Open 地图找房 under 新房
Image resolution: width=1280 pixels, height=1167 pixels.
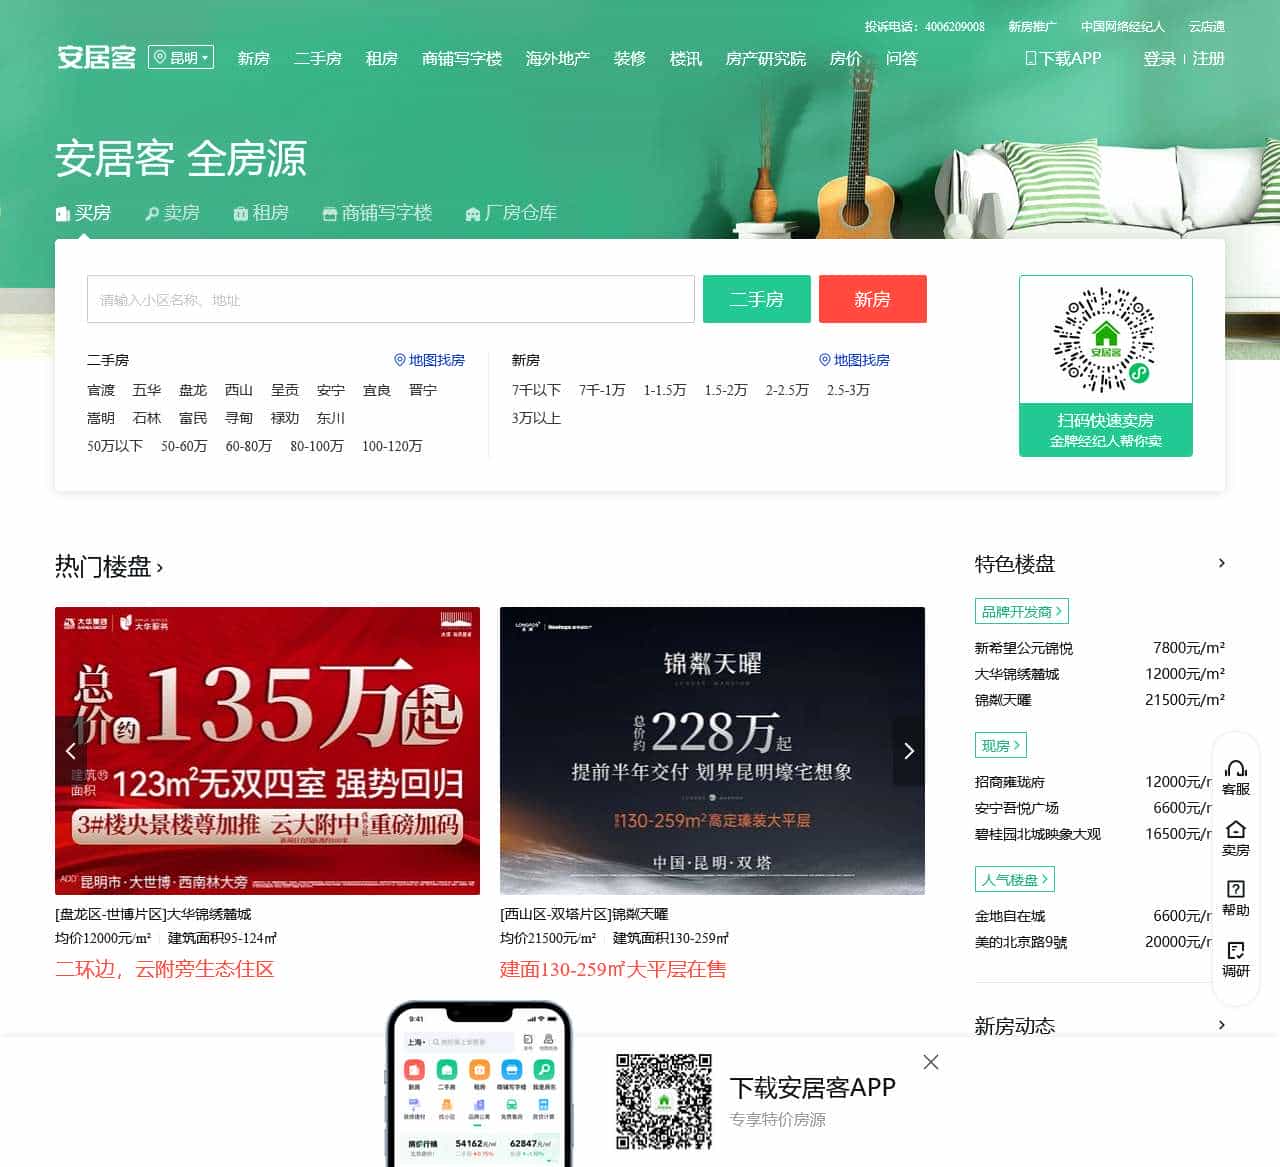854,360
